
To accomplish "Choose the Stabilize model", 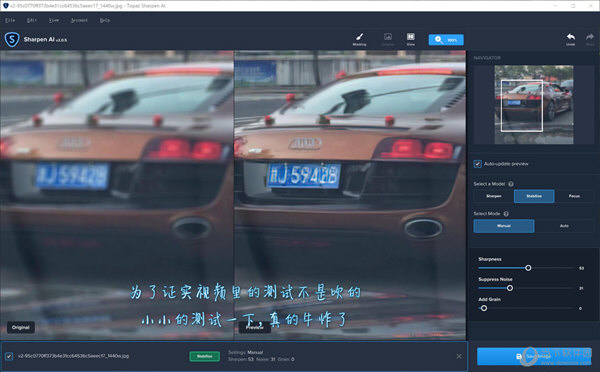I will click(x=534, y=196).
